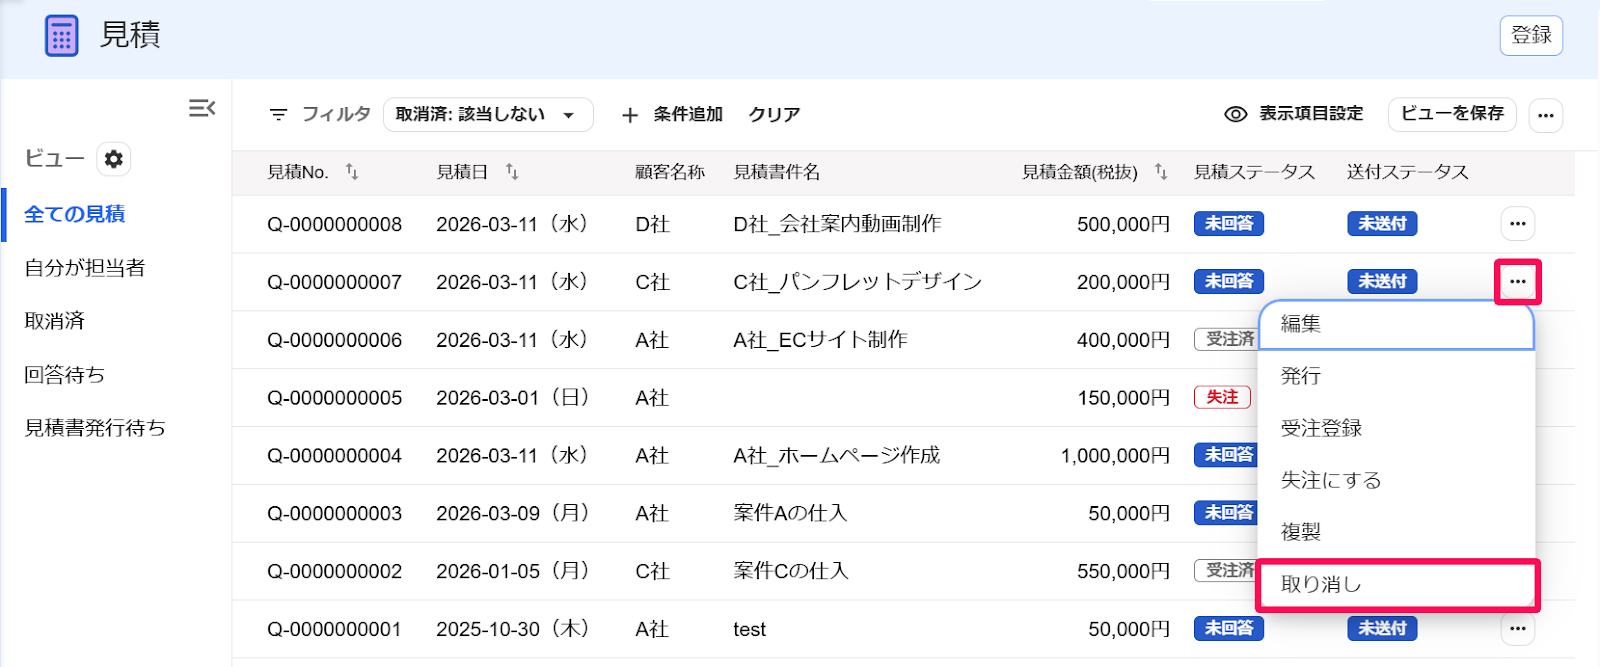1600x667 pixels.
Task: Sort by 見積金額(税抜) column arrows
Action: [1161, 172]
